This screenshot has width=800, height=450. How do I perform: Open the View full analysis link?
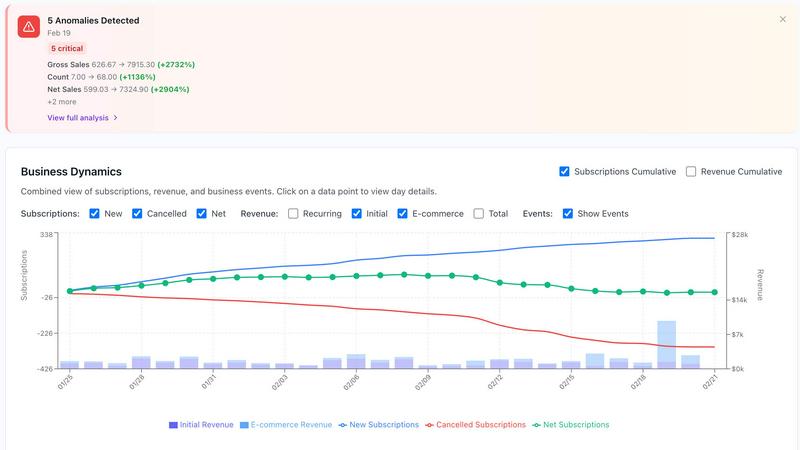point(82,117)
